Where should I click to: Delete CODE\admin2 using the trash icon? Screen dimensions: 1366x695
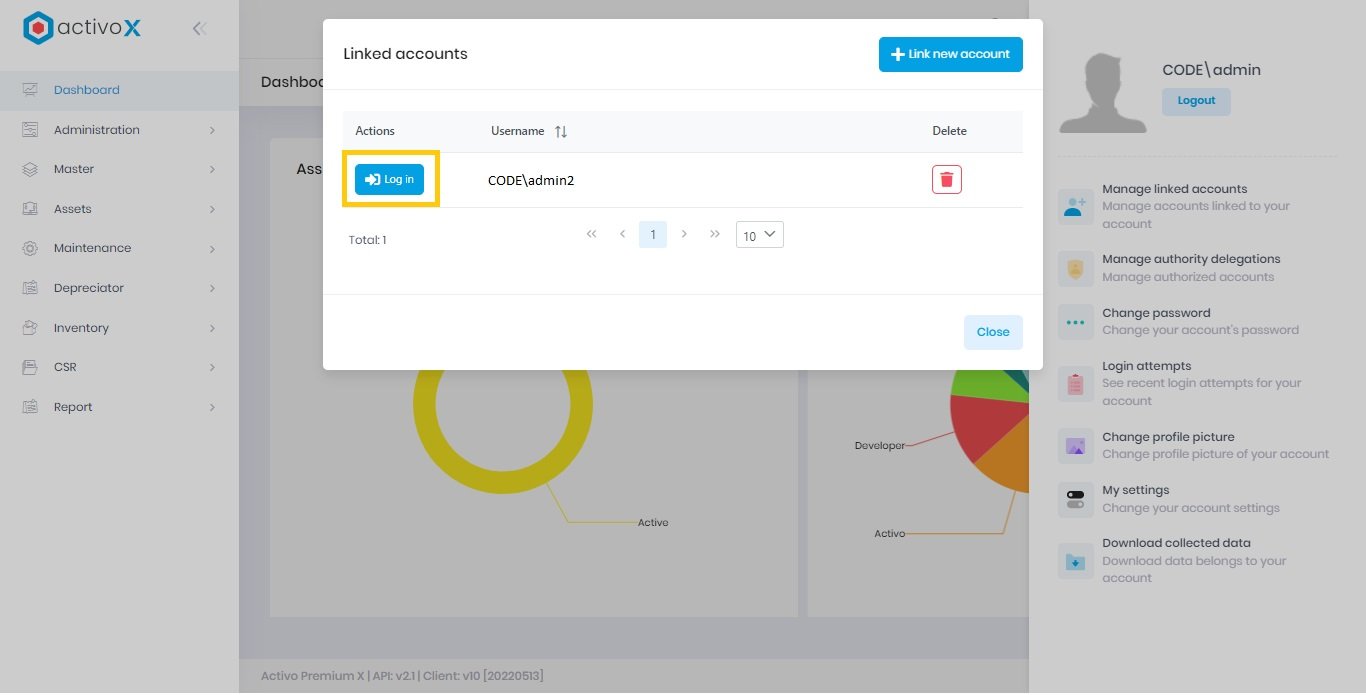pyautogui.click(x=946, y=179)
